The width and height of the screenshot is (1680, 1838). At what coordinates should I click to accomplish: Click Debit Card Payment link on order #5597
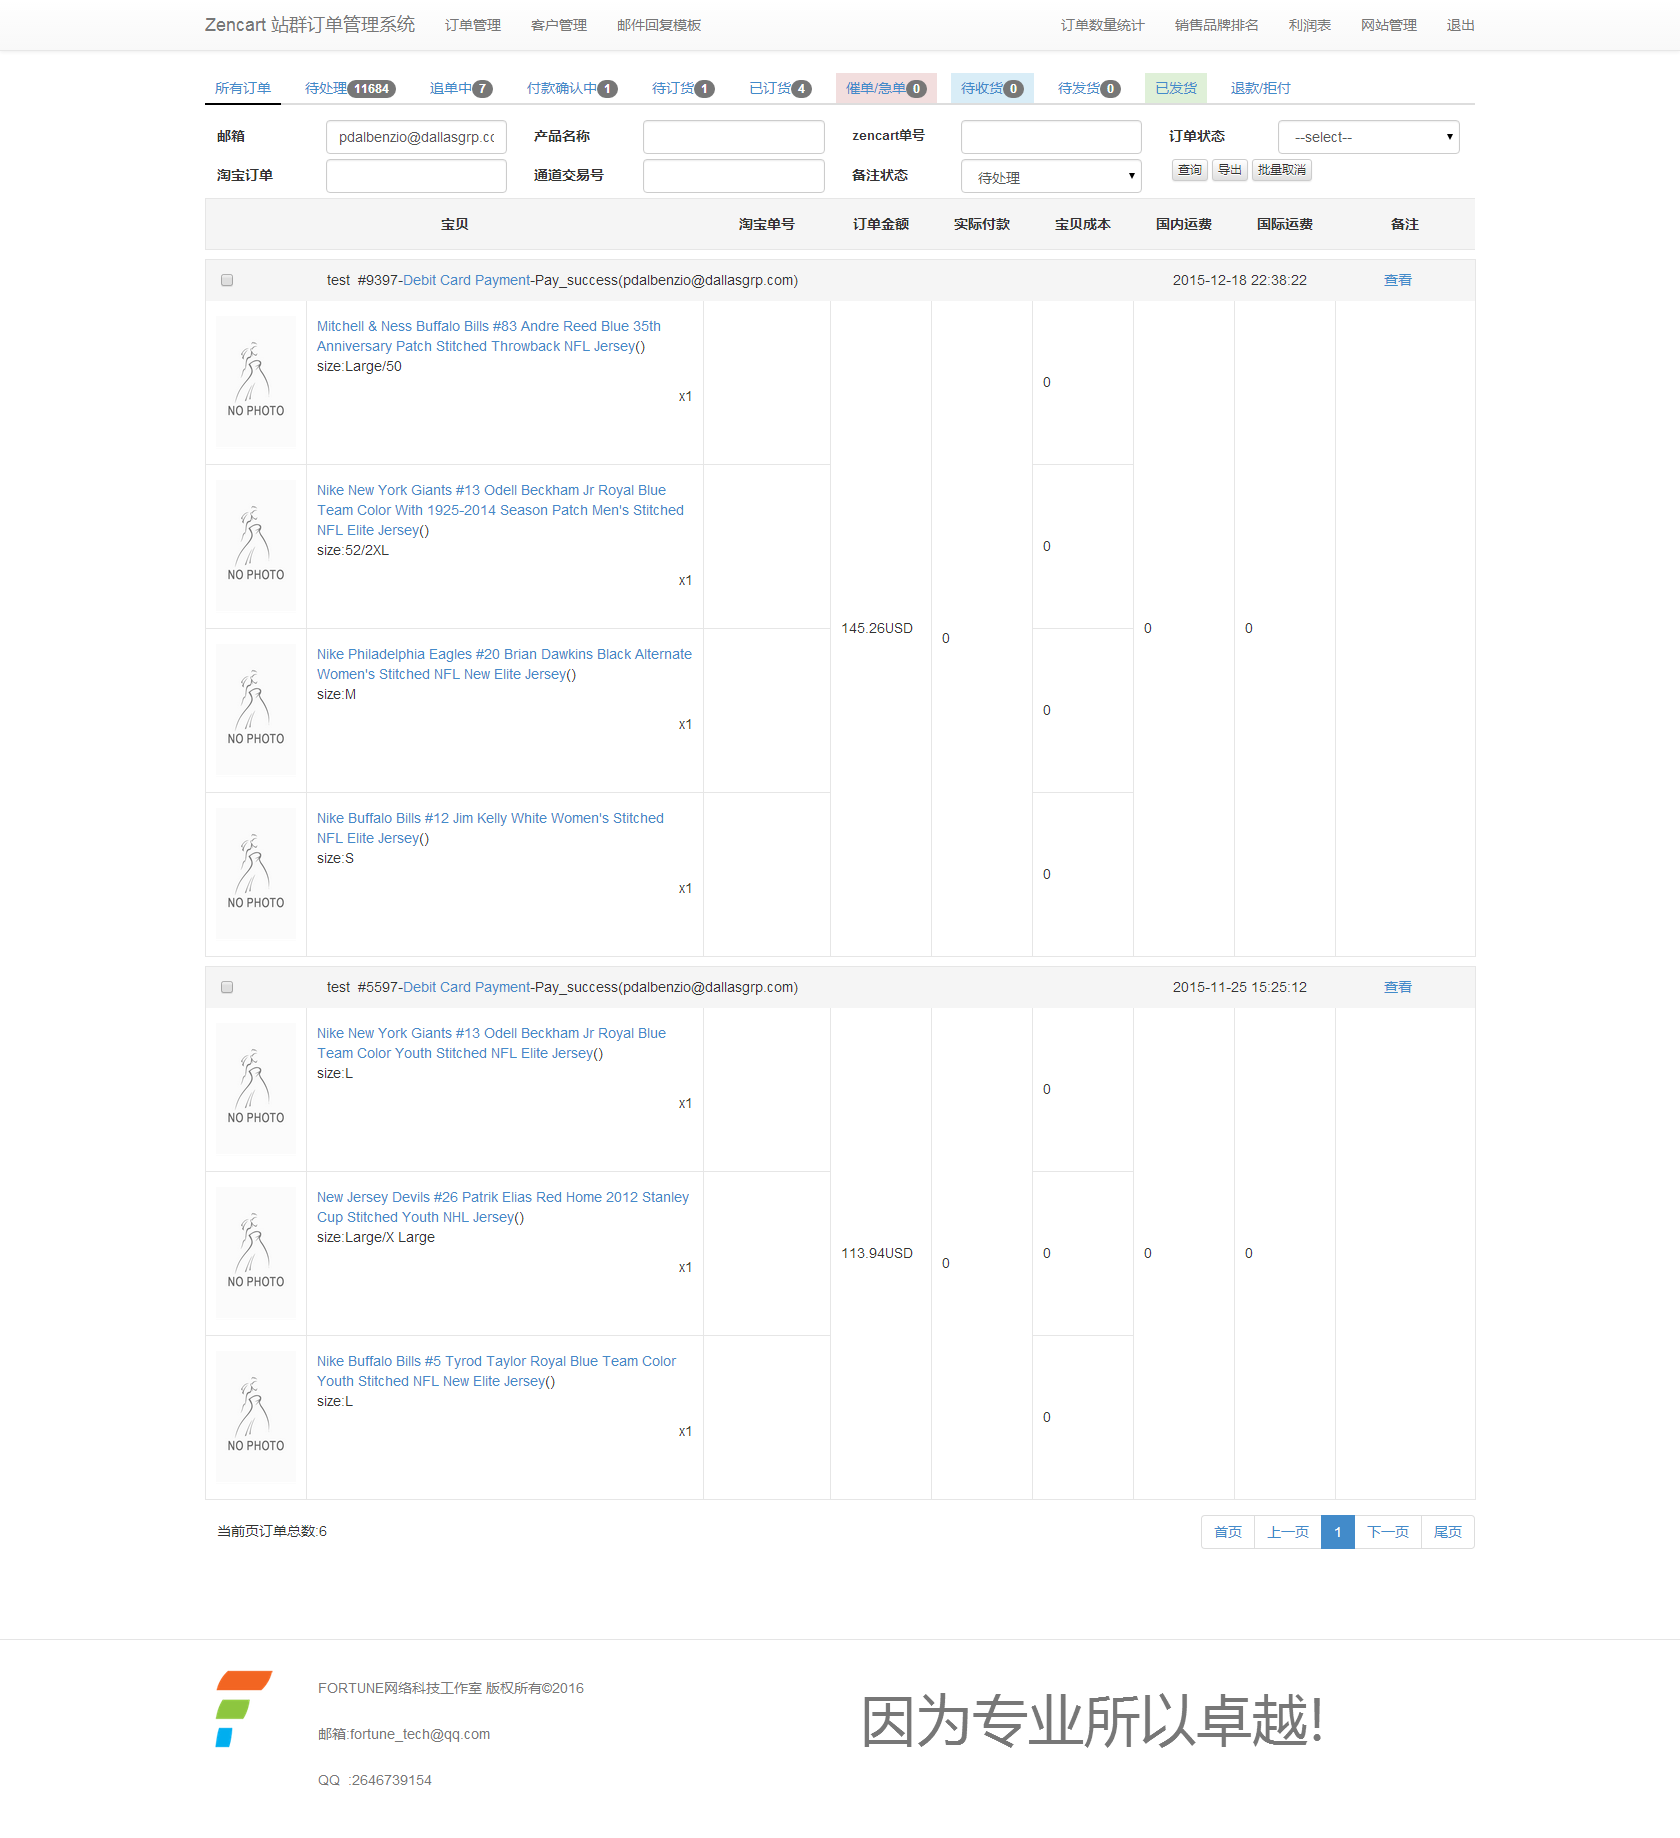(466, 987)
